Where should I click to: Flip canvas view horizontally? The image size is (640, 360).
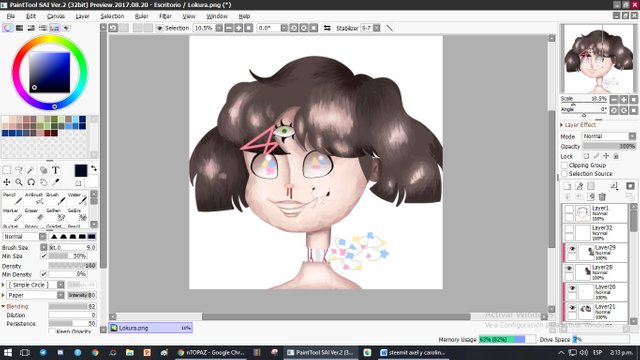point(327,28)
